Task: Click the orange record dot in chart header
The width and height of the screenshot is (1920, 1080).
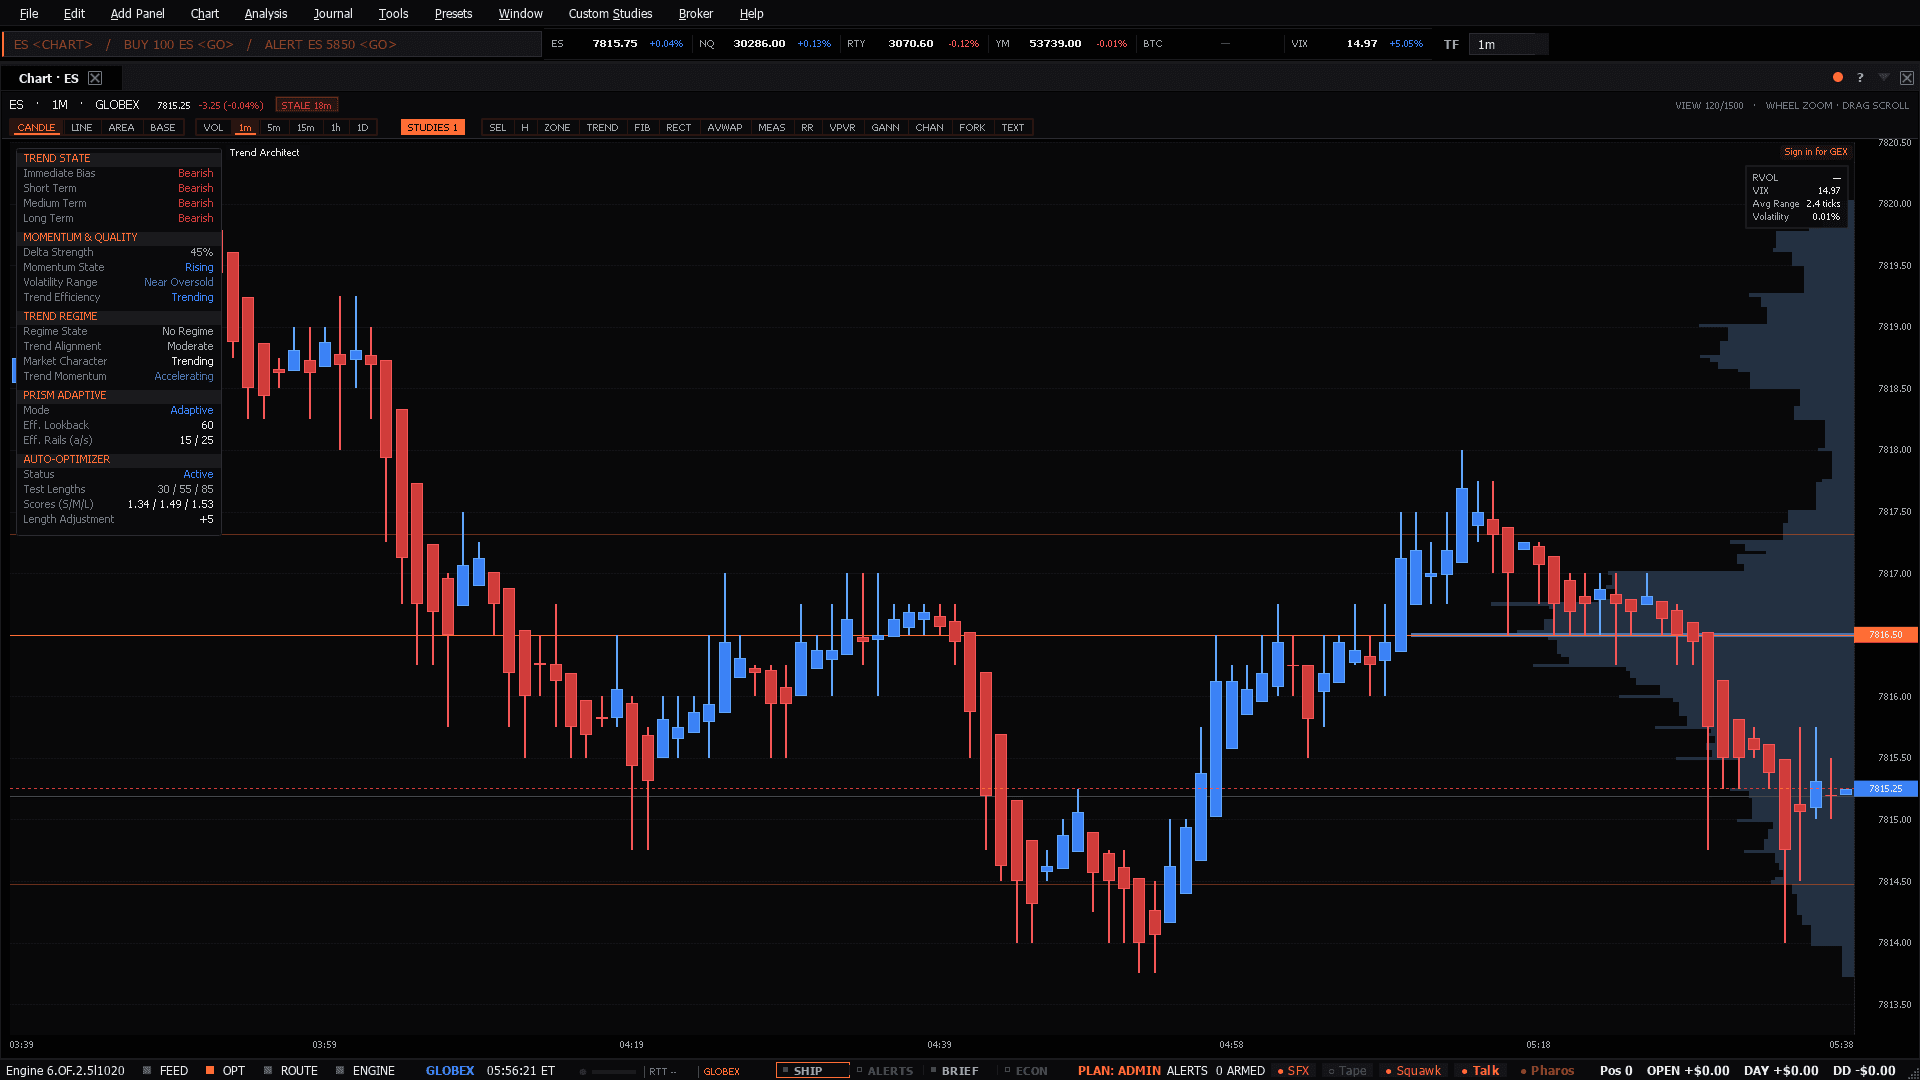Action: 1838,77
